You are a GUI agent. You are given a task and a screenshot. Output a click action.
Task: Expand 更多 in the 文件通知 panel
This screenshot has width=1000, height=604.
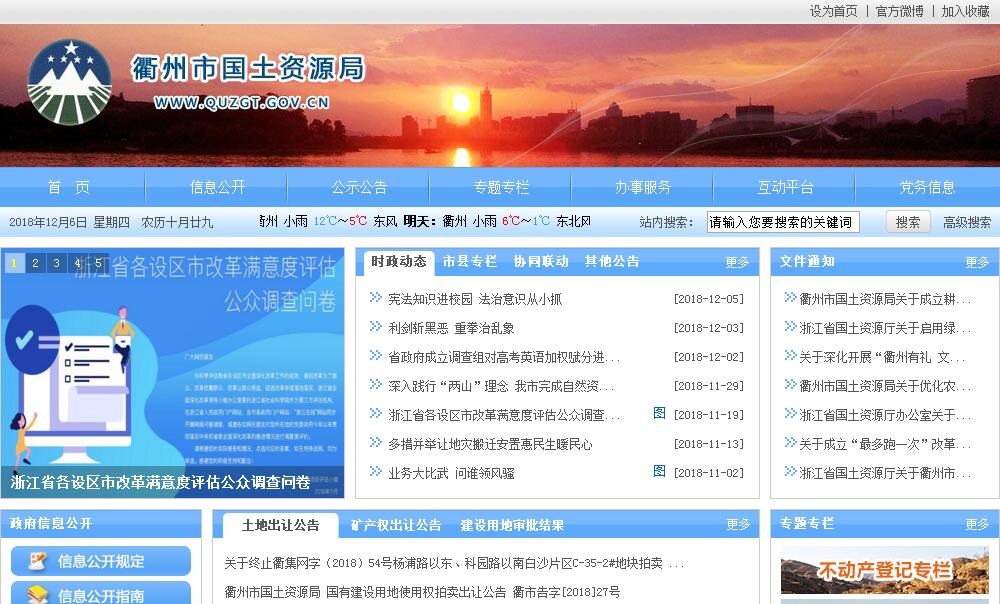click(x=977, y=262)
